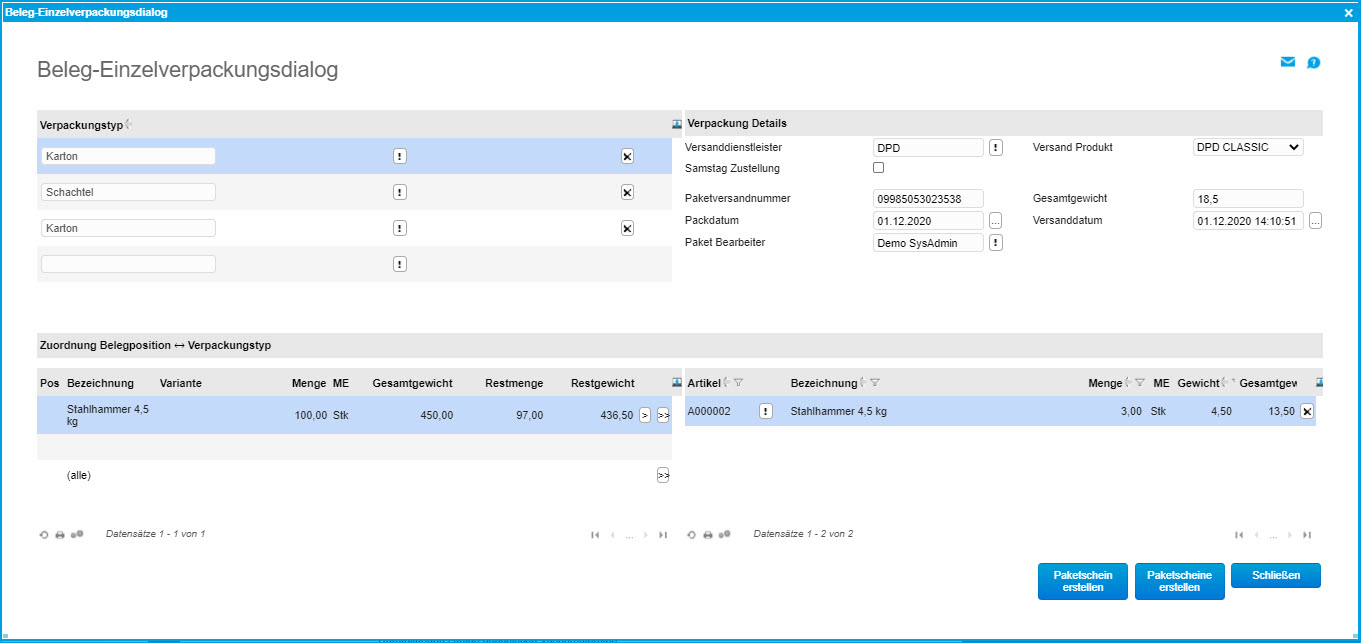Delete the Schachtel packaging row

tap(627, 192)
